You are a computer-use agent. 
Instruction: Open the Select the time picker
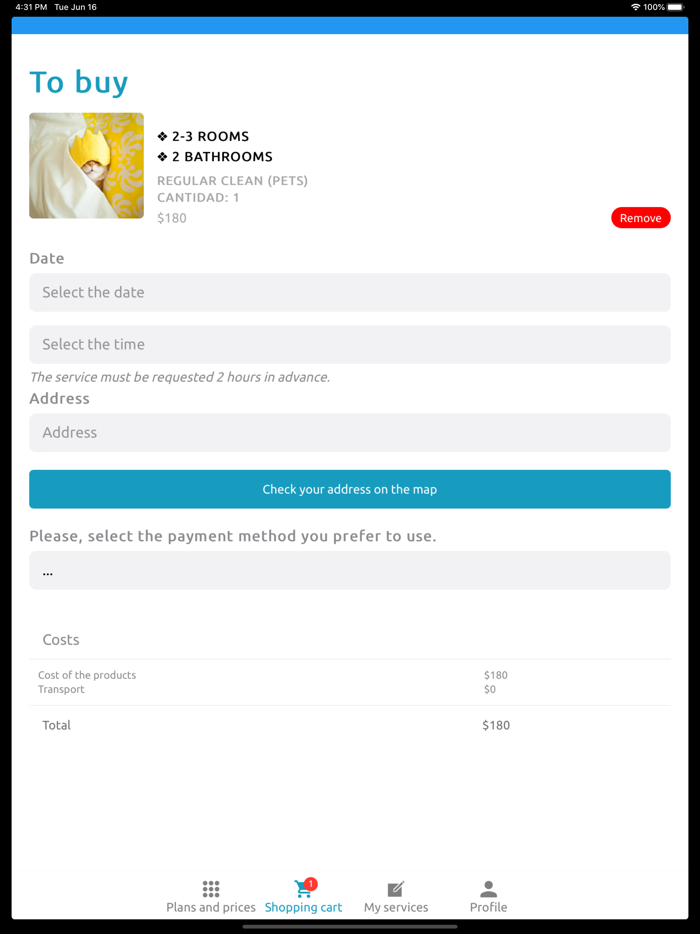click(350, 344)
